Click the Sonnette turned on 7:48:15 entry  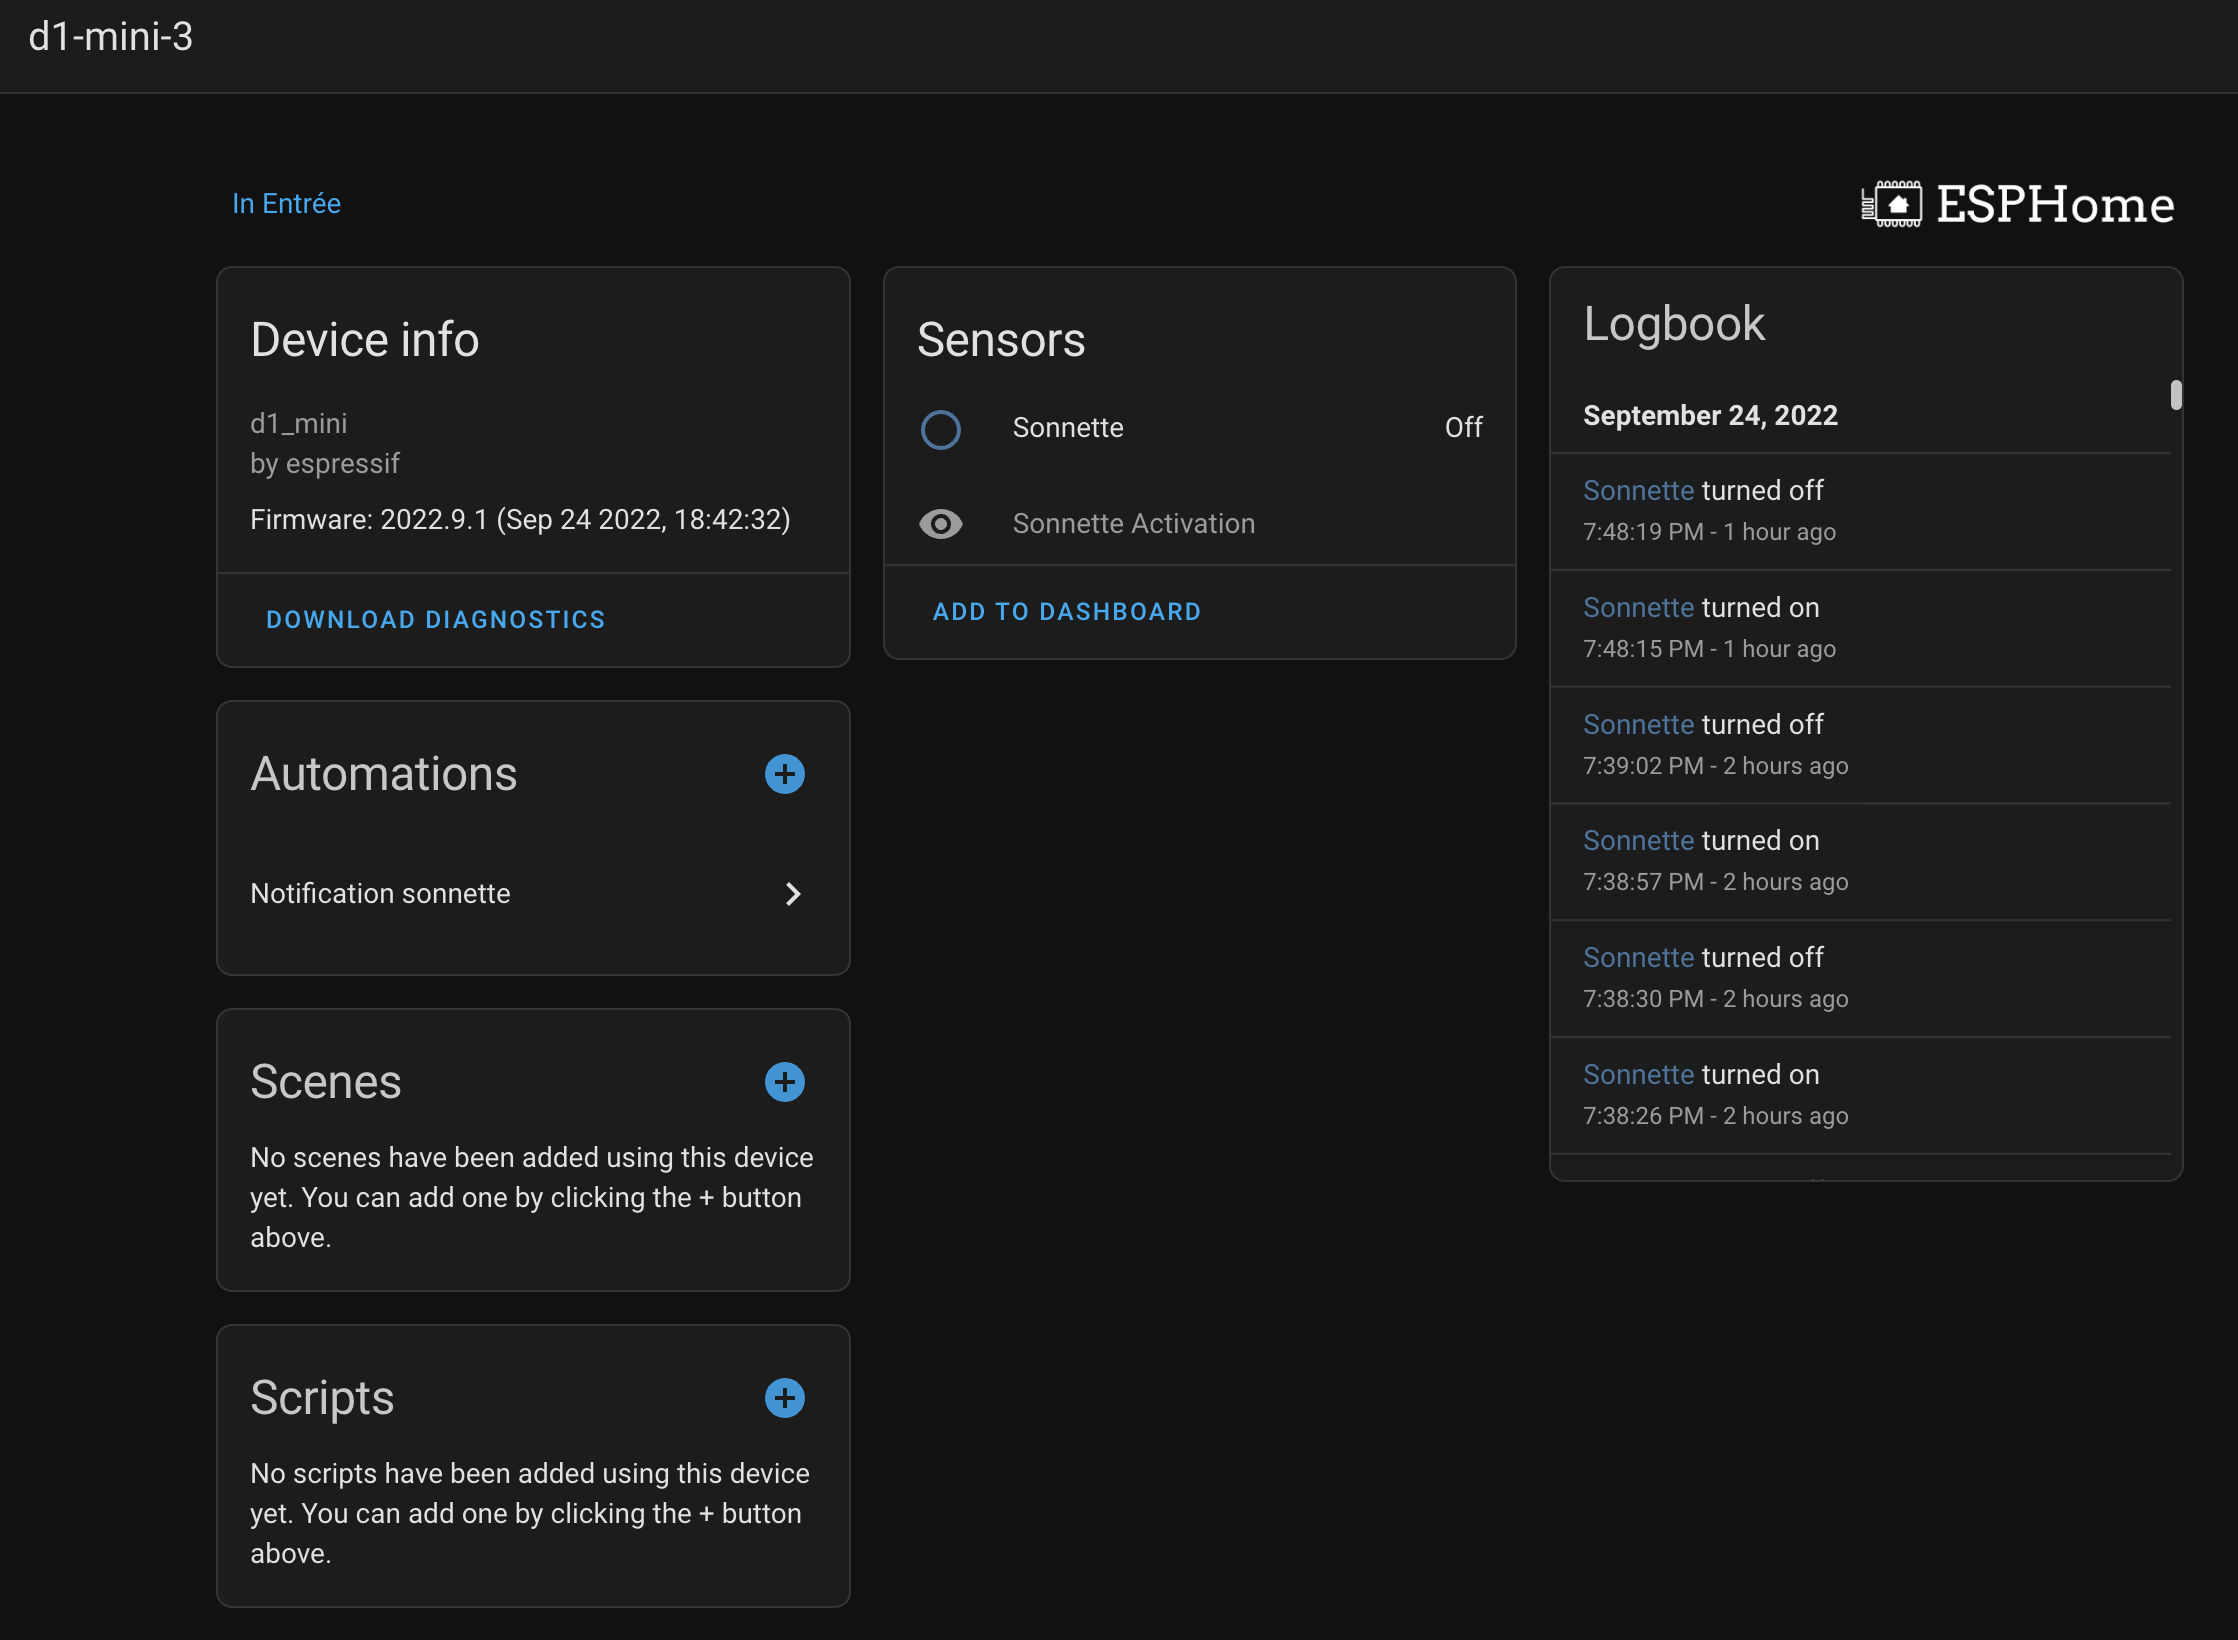pos(1861,625)
